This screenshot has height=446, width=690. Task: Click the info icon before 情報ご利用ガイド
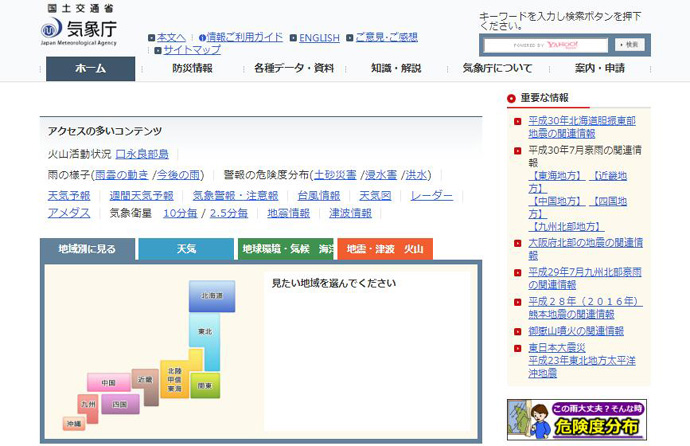tap(202, 38)
